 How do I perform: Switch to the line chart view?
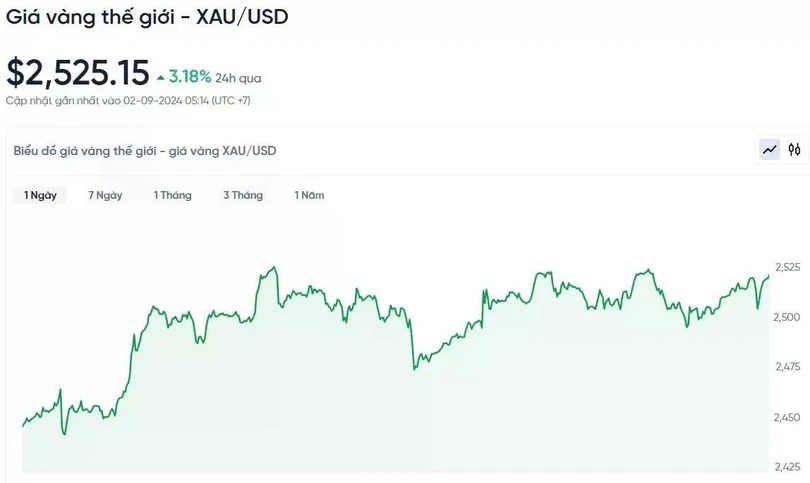tap(770, 150)
